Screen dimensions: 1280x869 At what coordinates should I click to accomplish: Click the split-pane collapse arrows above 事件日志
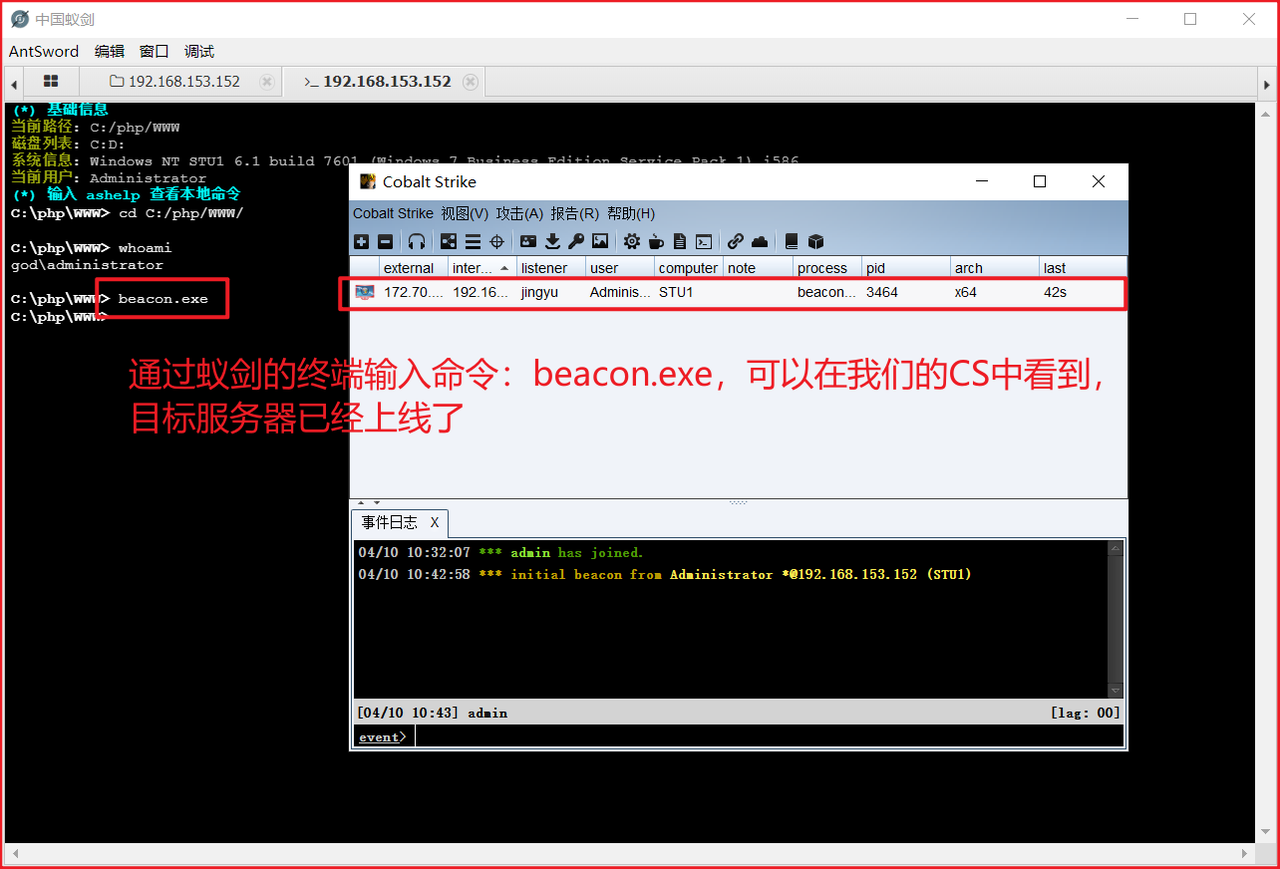(369, 502)
